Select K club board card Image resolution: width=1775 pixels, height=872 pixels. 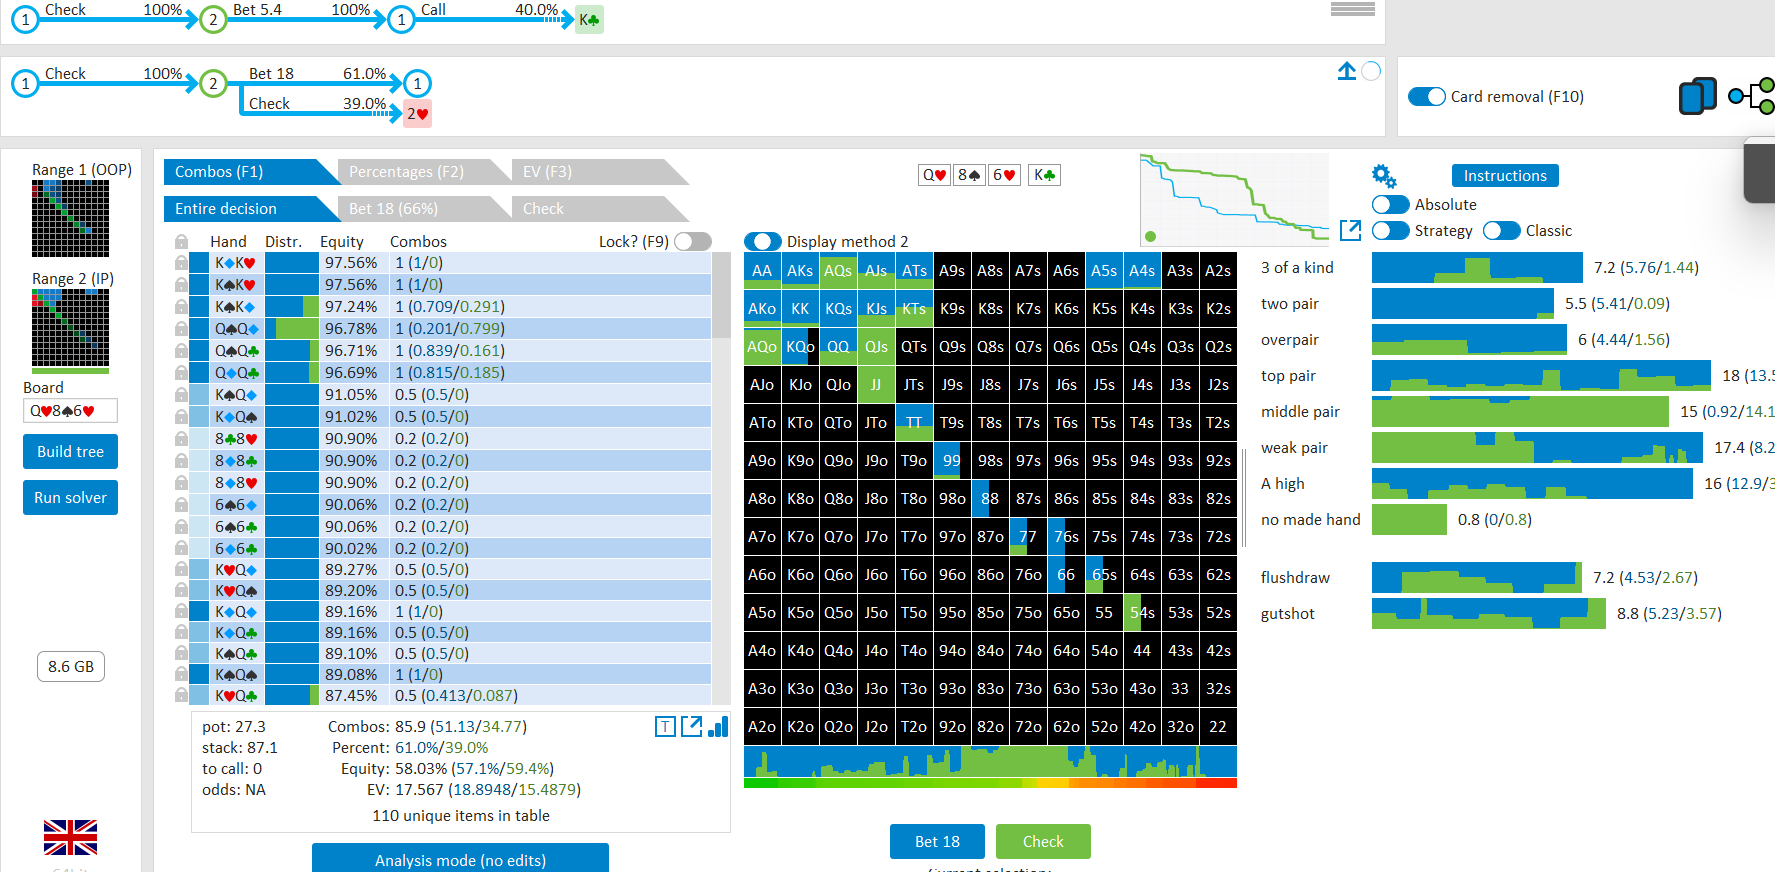click(1044, 175)
